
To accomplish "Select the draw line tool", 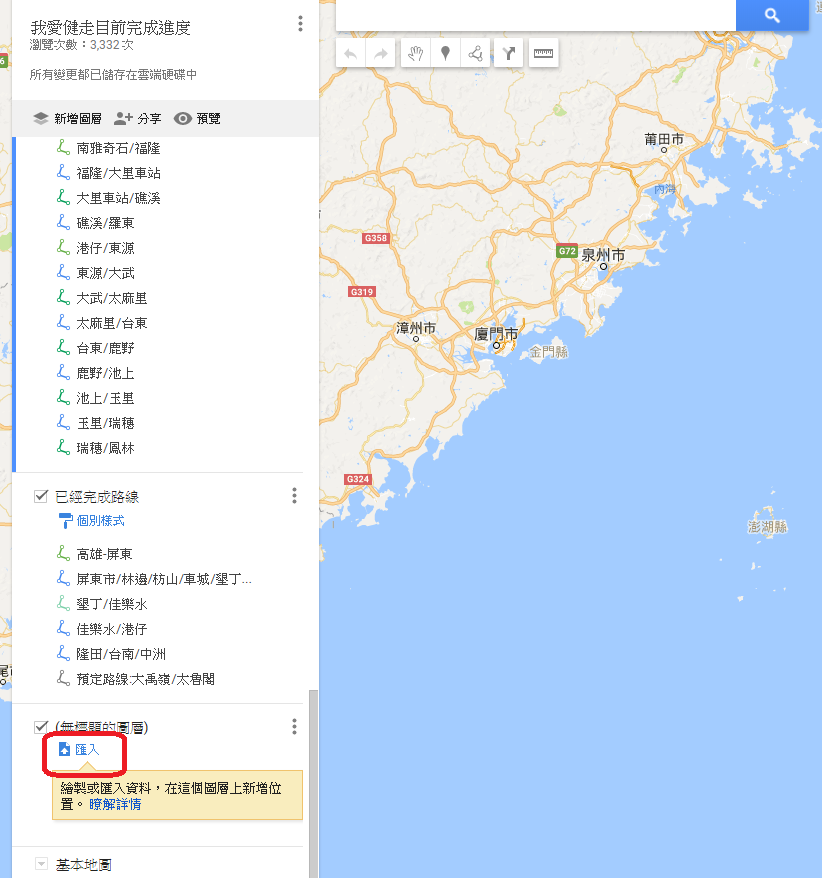I will 475,53.
